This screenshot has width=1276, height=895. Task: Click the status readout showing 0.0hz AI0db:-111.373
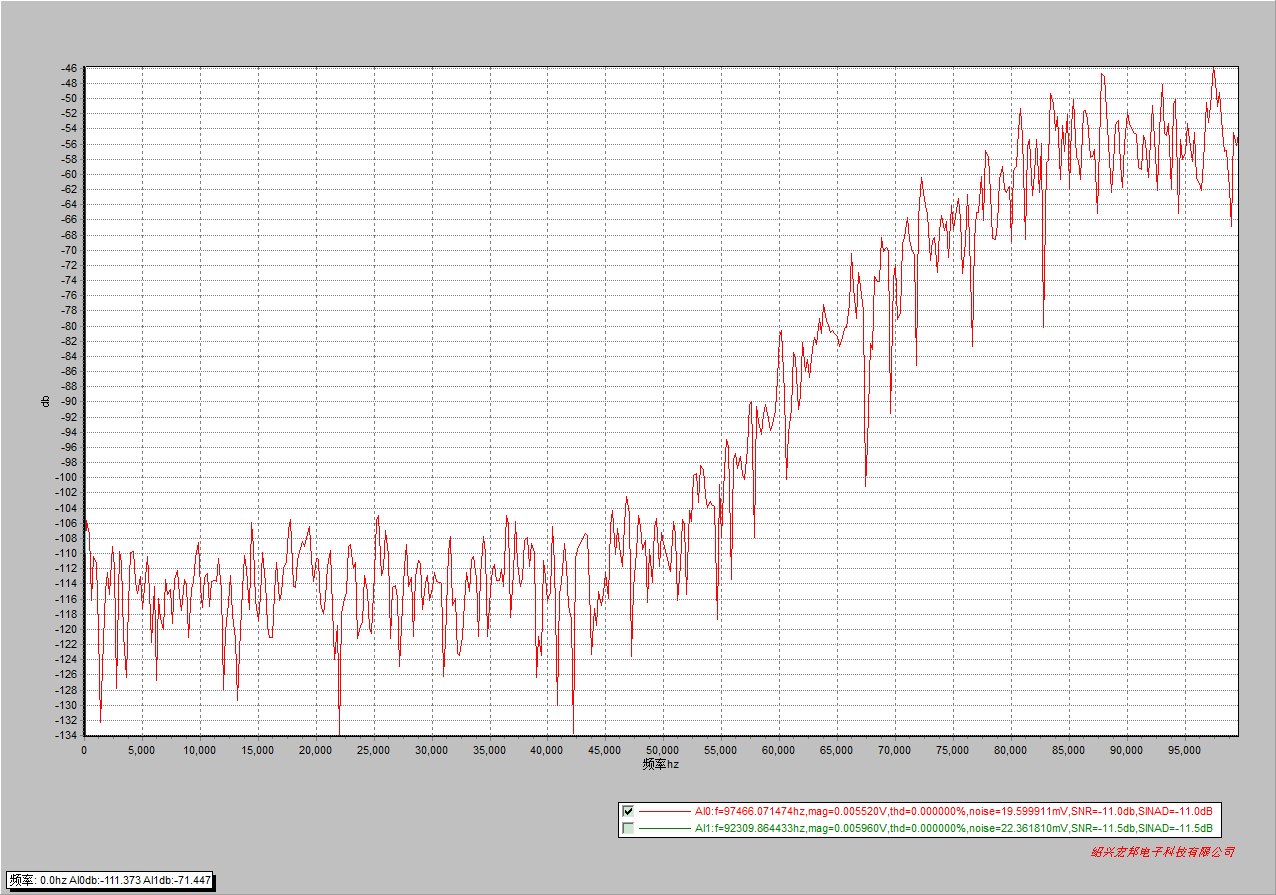click(110, 880)
